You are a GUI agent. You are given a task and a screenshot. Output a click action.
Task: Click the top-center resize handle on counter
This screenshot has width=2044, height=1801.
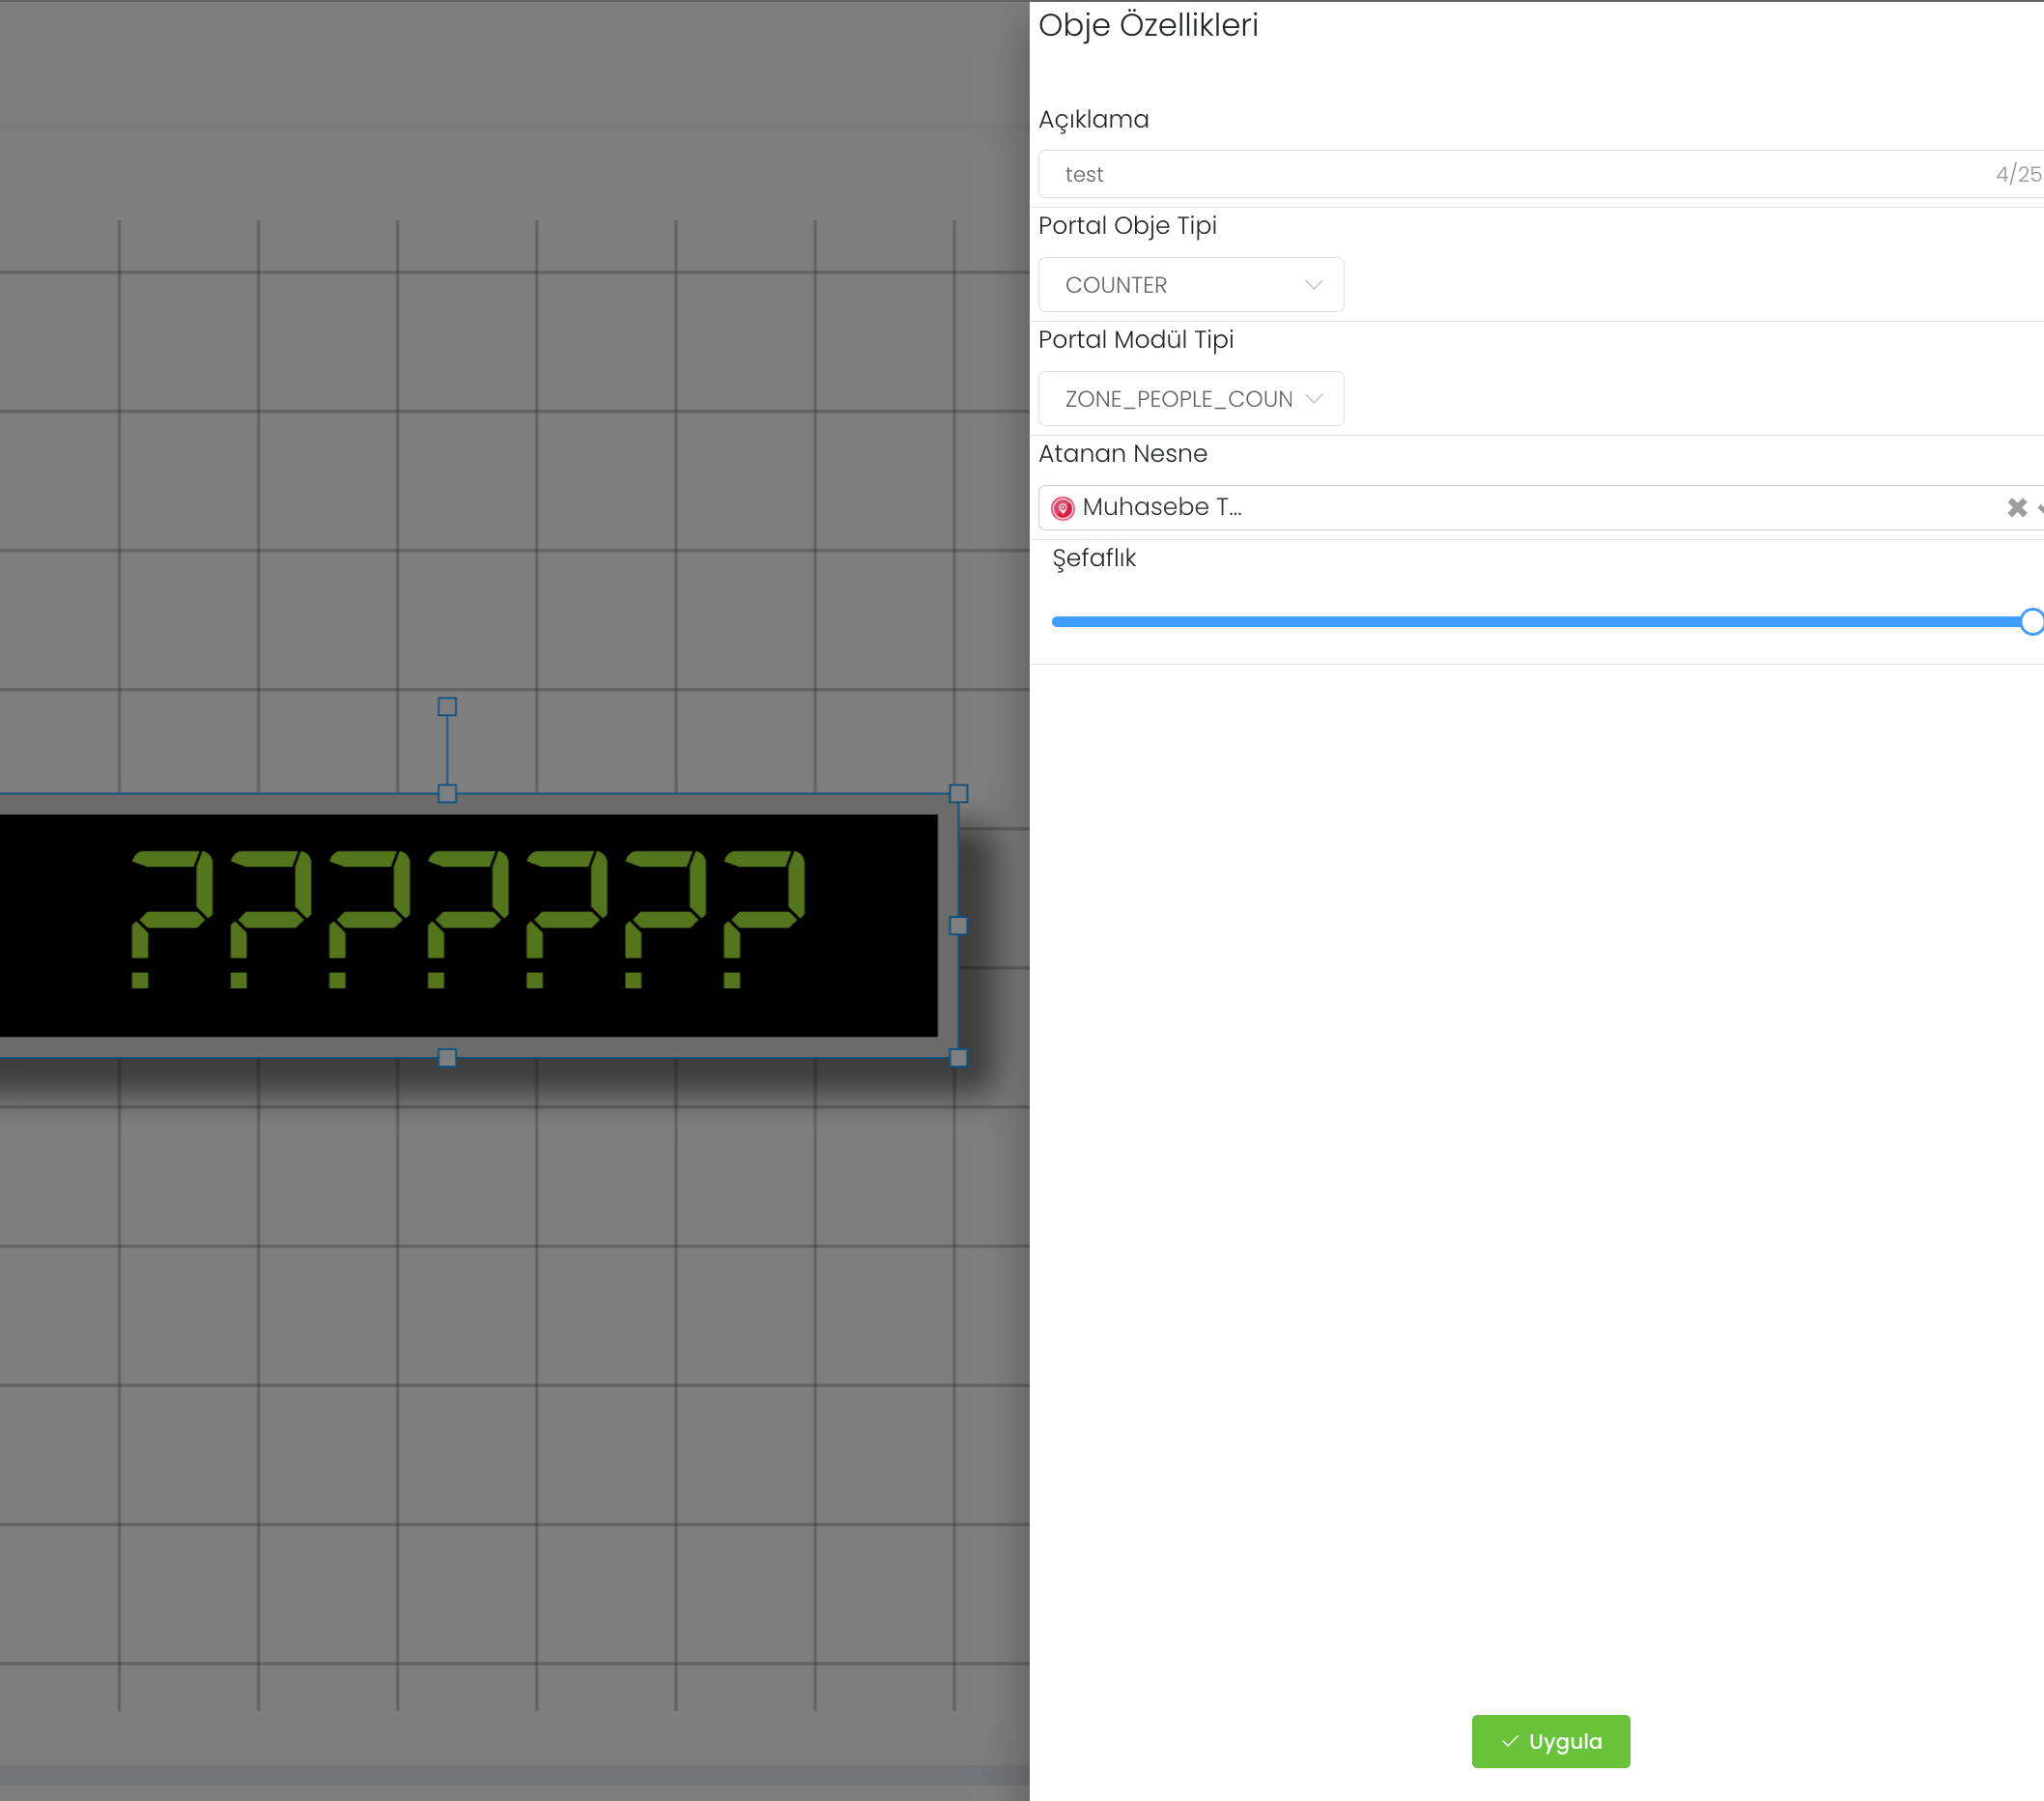447,794
